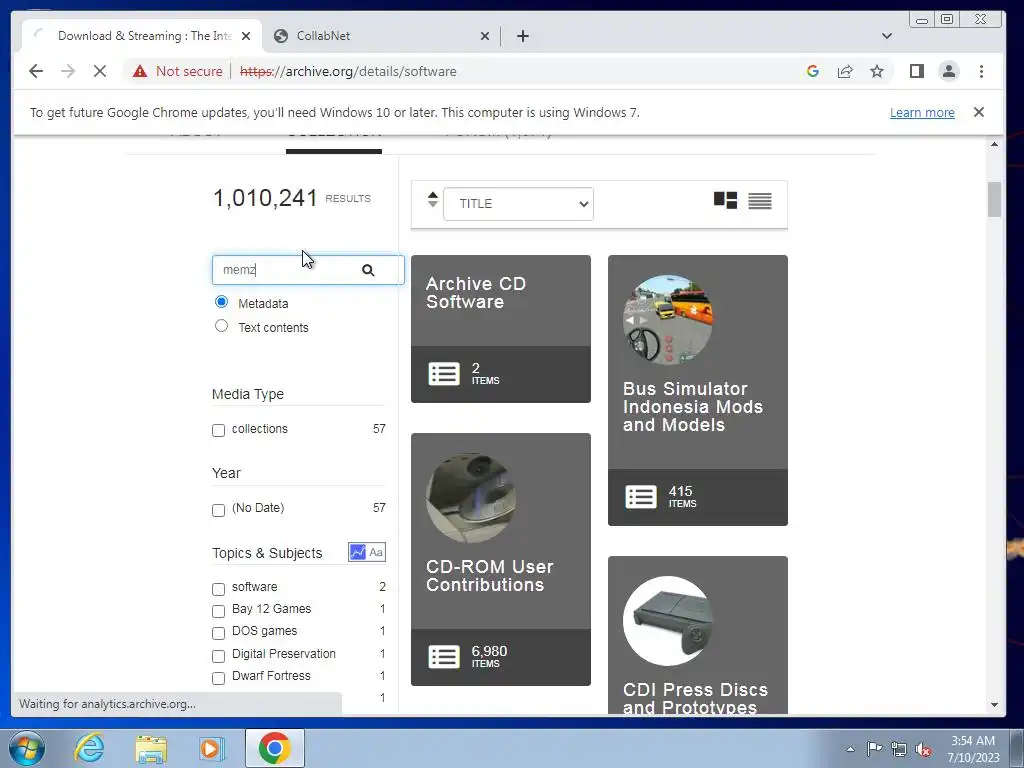Run the search using the magnifier icon

coord(368,270)
